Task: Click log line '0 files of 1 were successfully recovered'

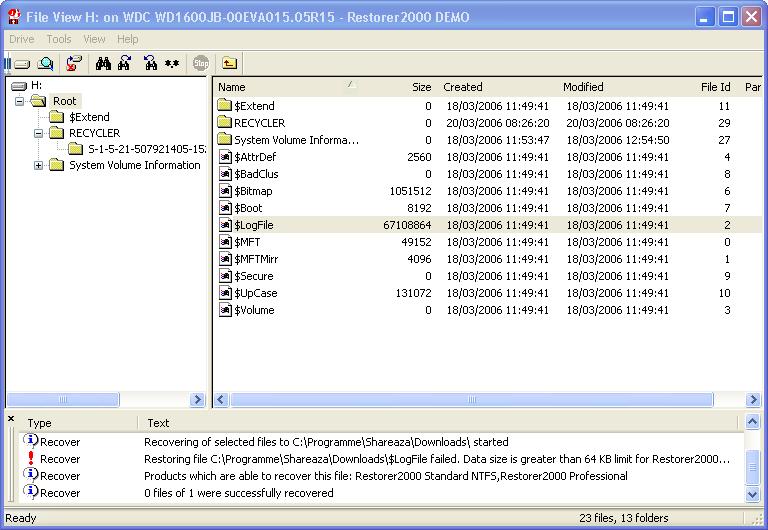Action: click(x=239, y=493)
